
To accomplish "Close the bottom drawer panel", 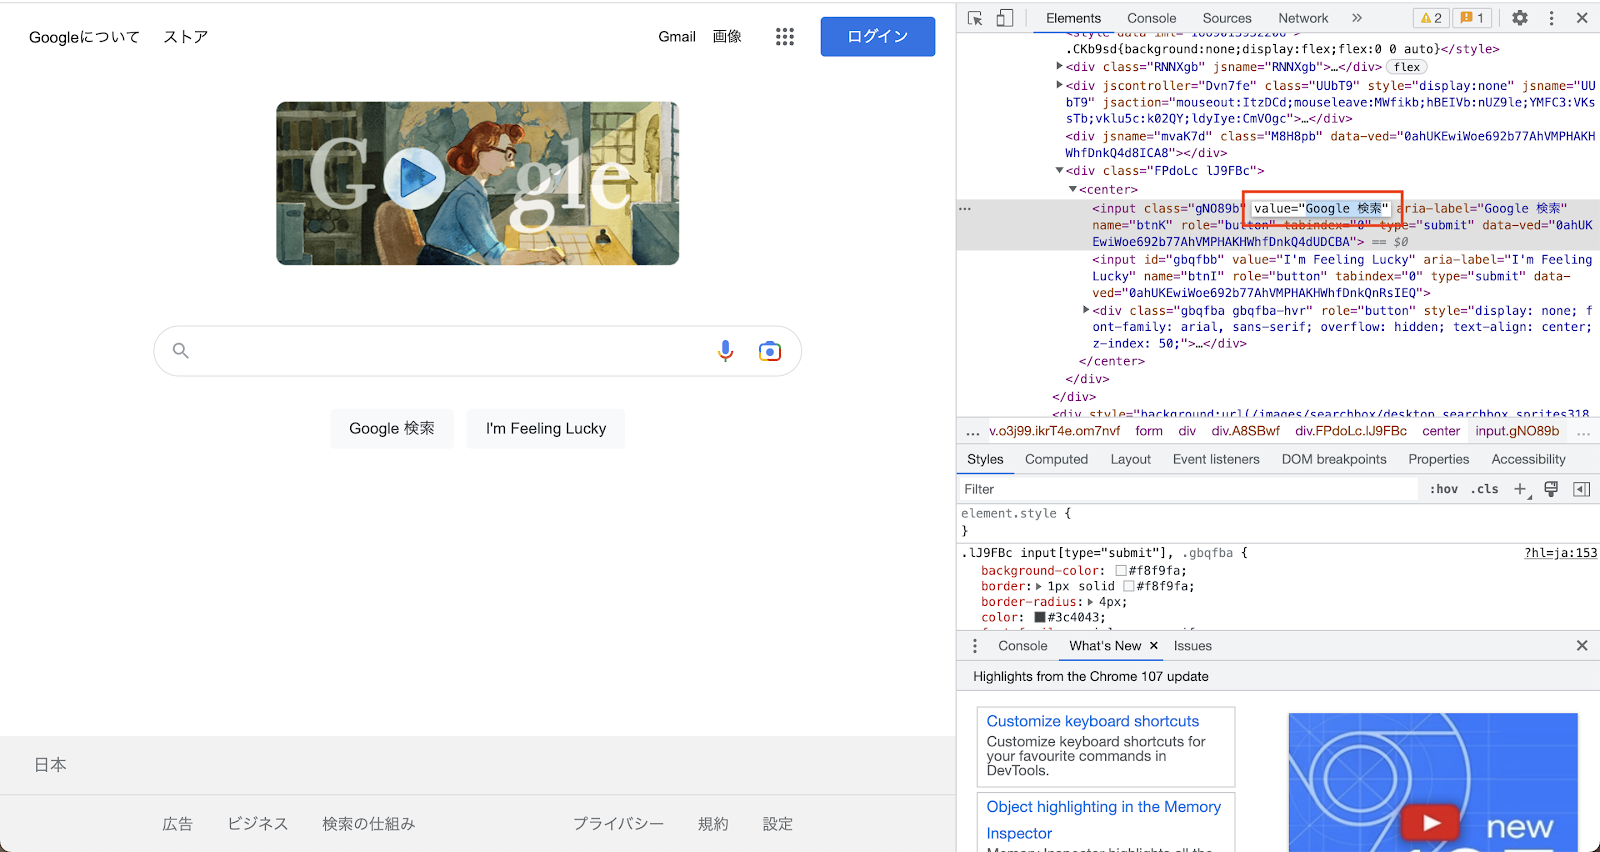I will tap(1582, 646).
